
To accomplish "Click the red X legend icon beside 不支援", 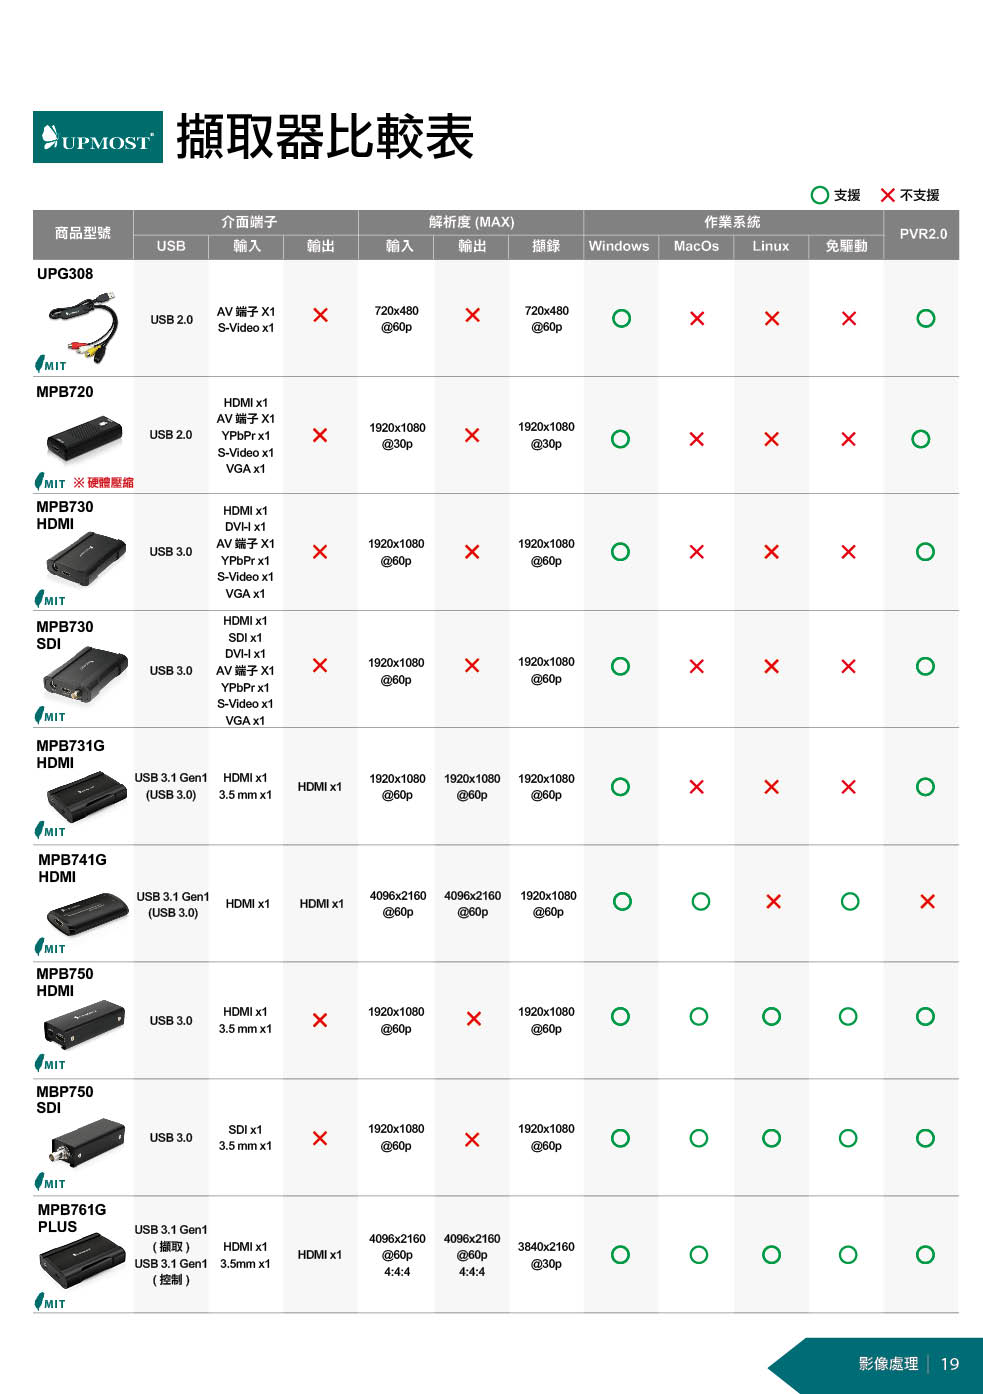I will pyautogui.click(x=887, y=195).
